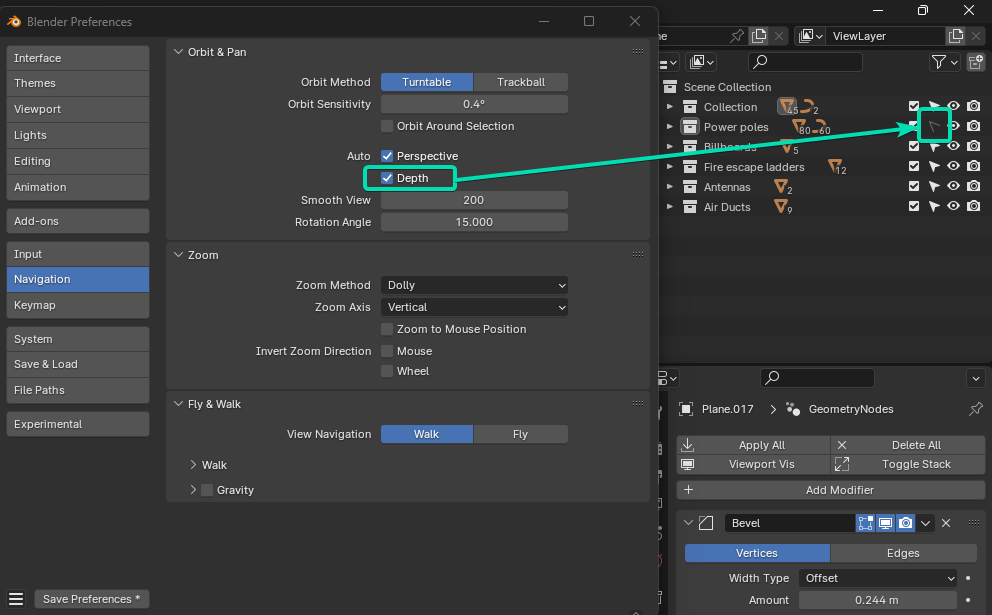Check Invert Zoom Direction Wheel option
The height and width of the screenshot is (615, 992).
pyautogui.click(x=387, y=371)
